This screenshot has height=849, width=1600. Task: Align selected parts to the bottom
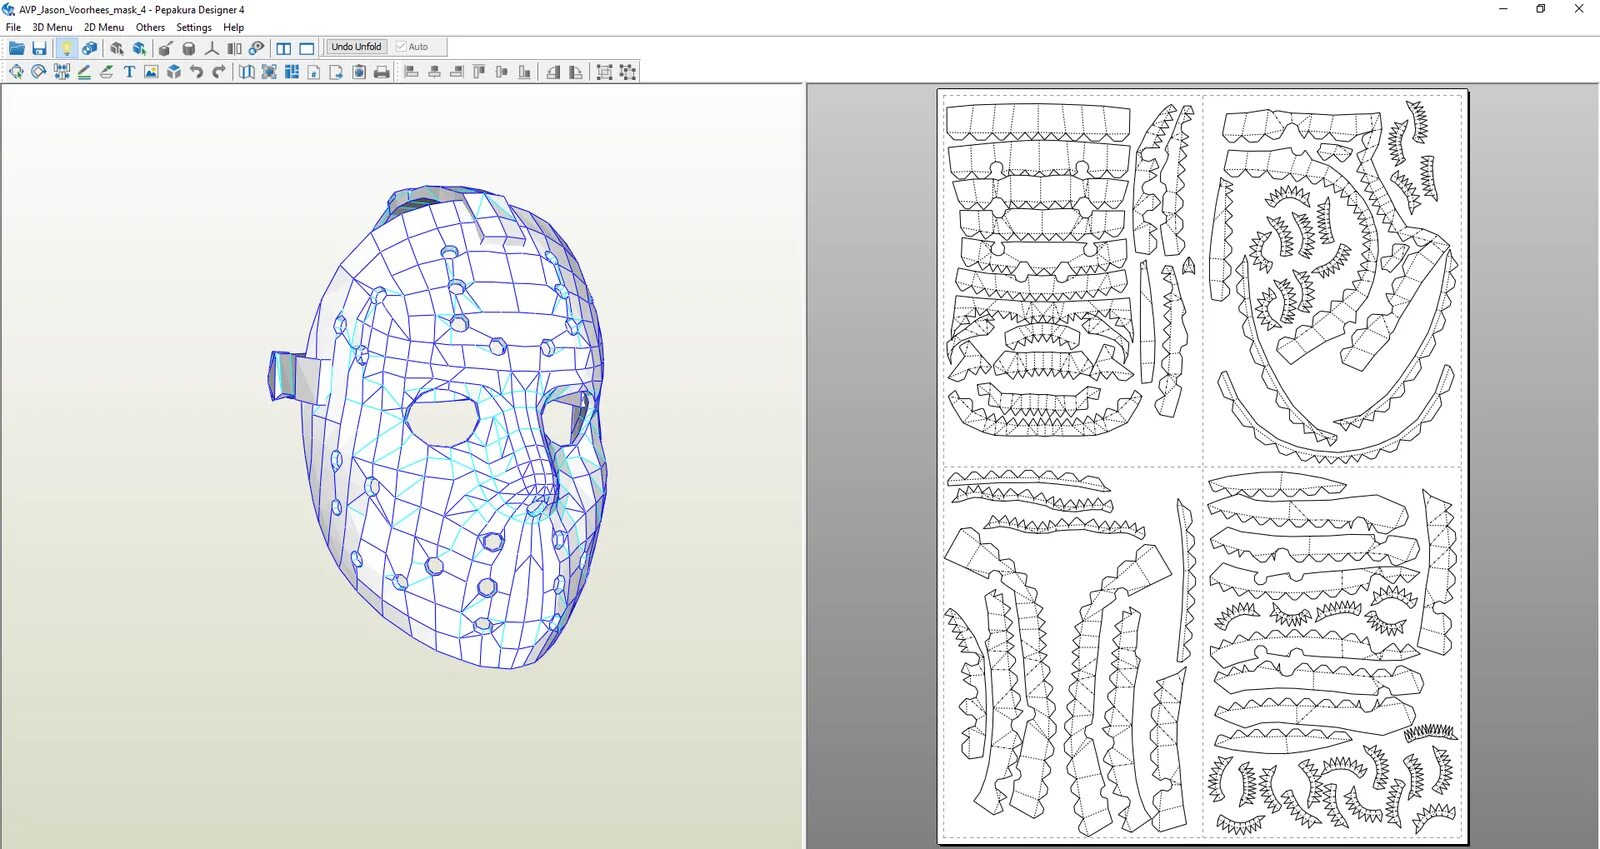coord(524,72)
